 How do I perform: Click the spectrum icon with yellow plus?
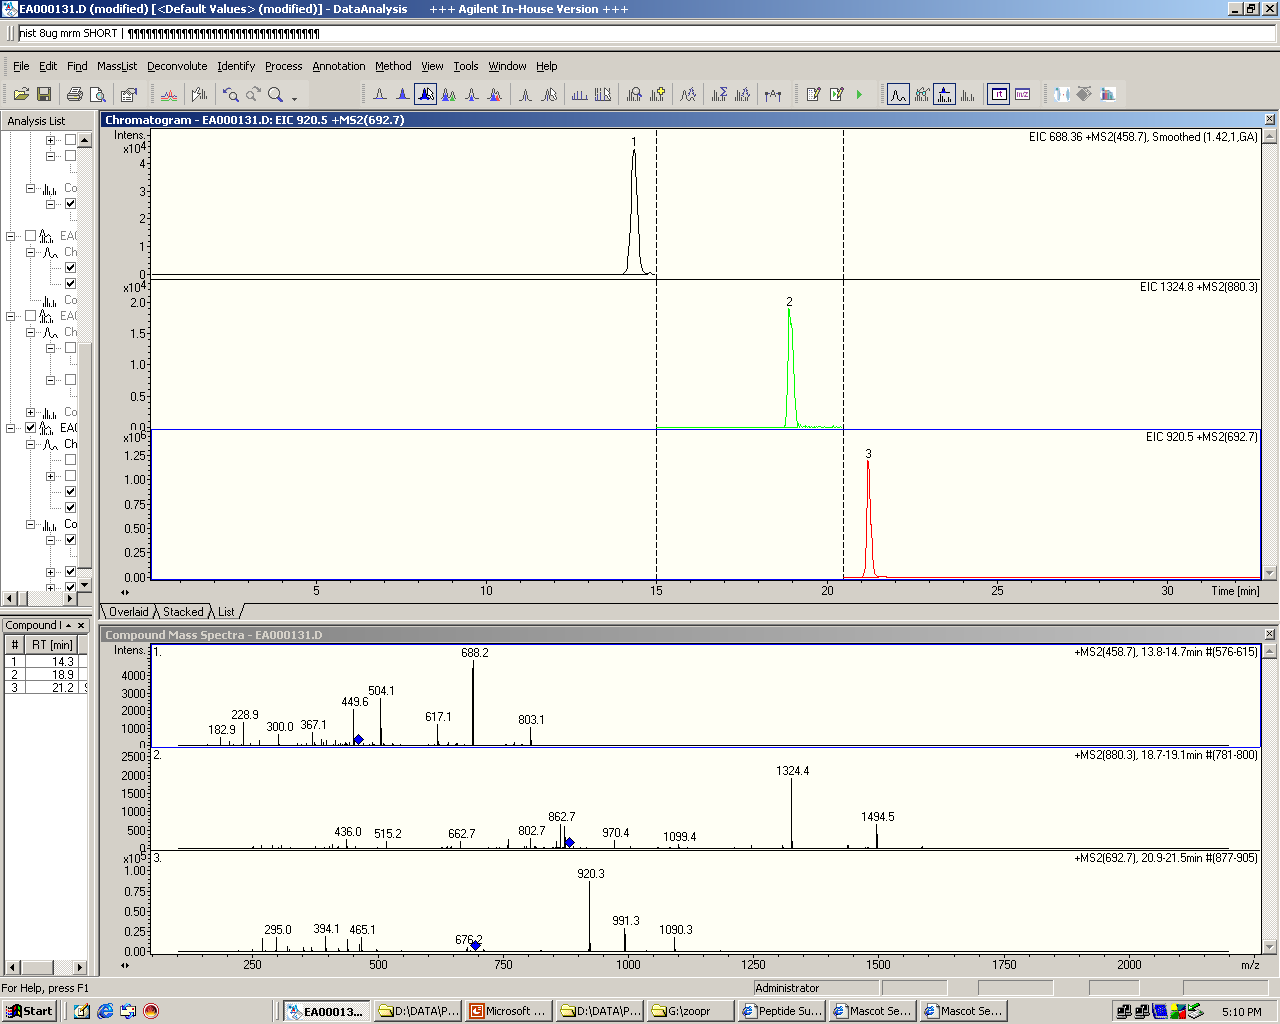657,94
